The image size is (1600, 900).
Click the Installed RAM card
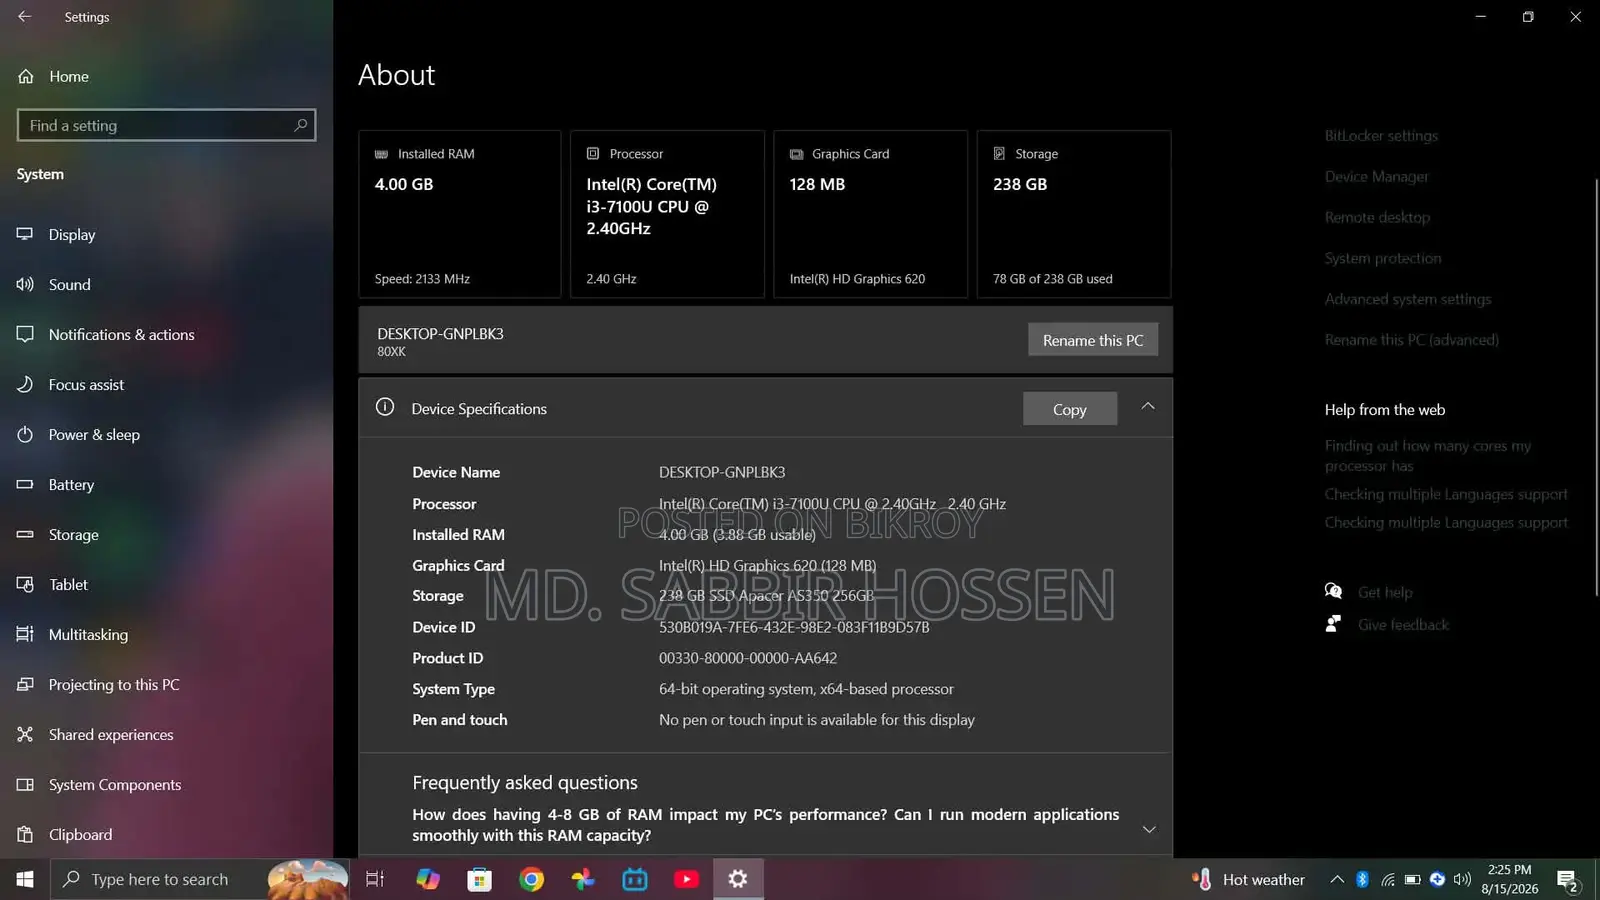pyautogui.click(x=460, y=214)
